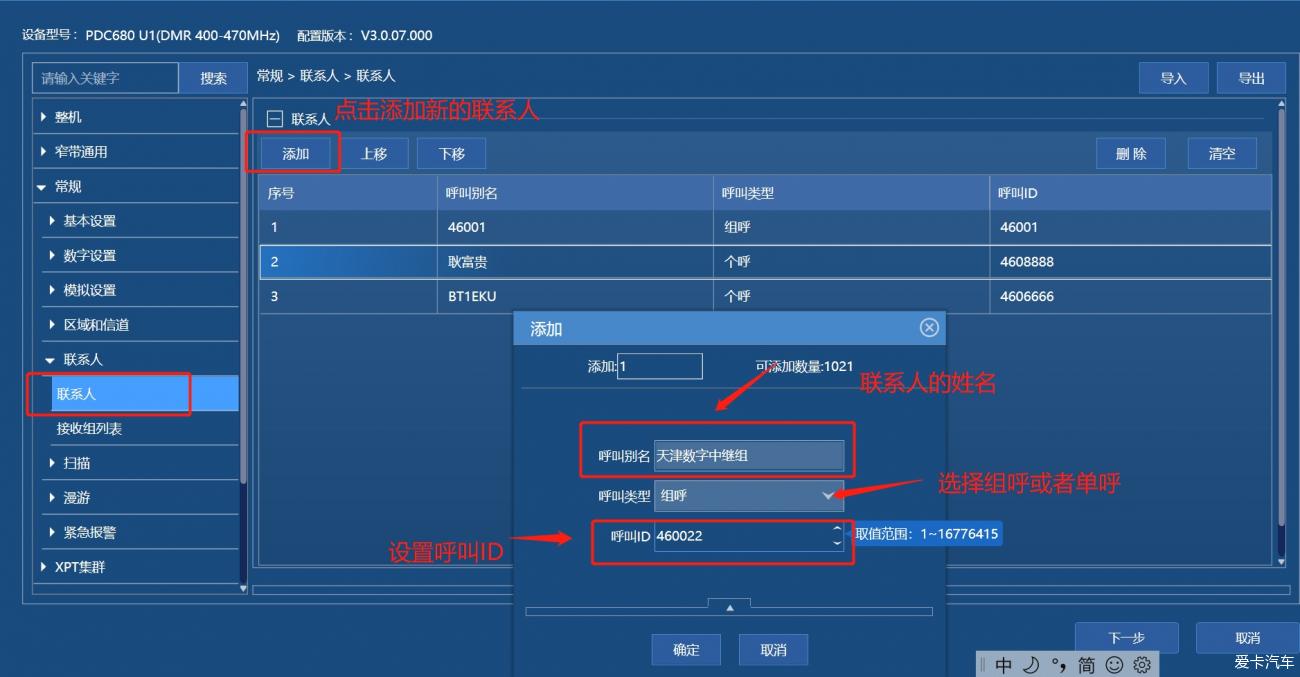Click the up-arrow collapse handle in dialog
Image resolution: width=1300 pixels, height=677 pixels.
[729, 607]
